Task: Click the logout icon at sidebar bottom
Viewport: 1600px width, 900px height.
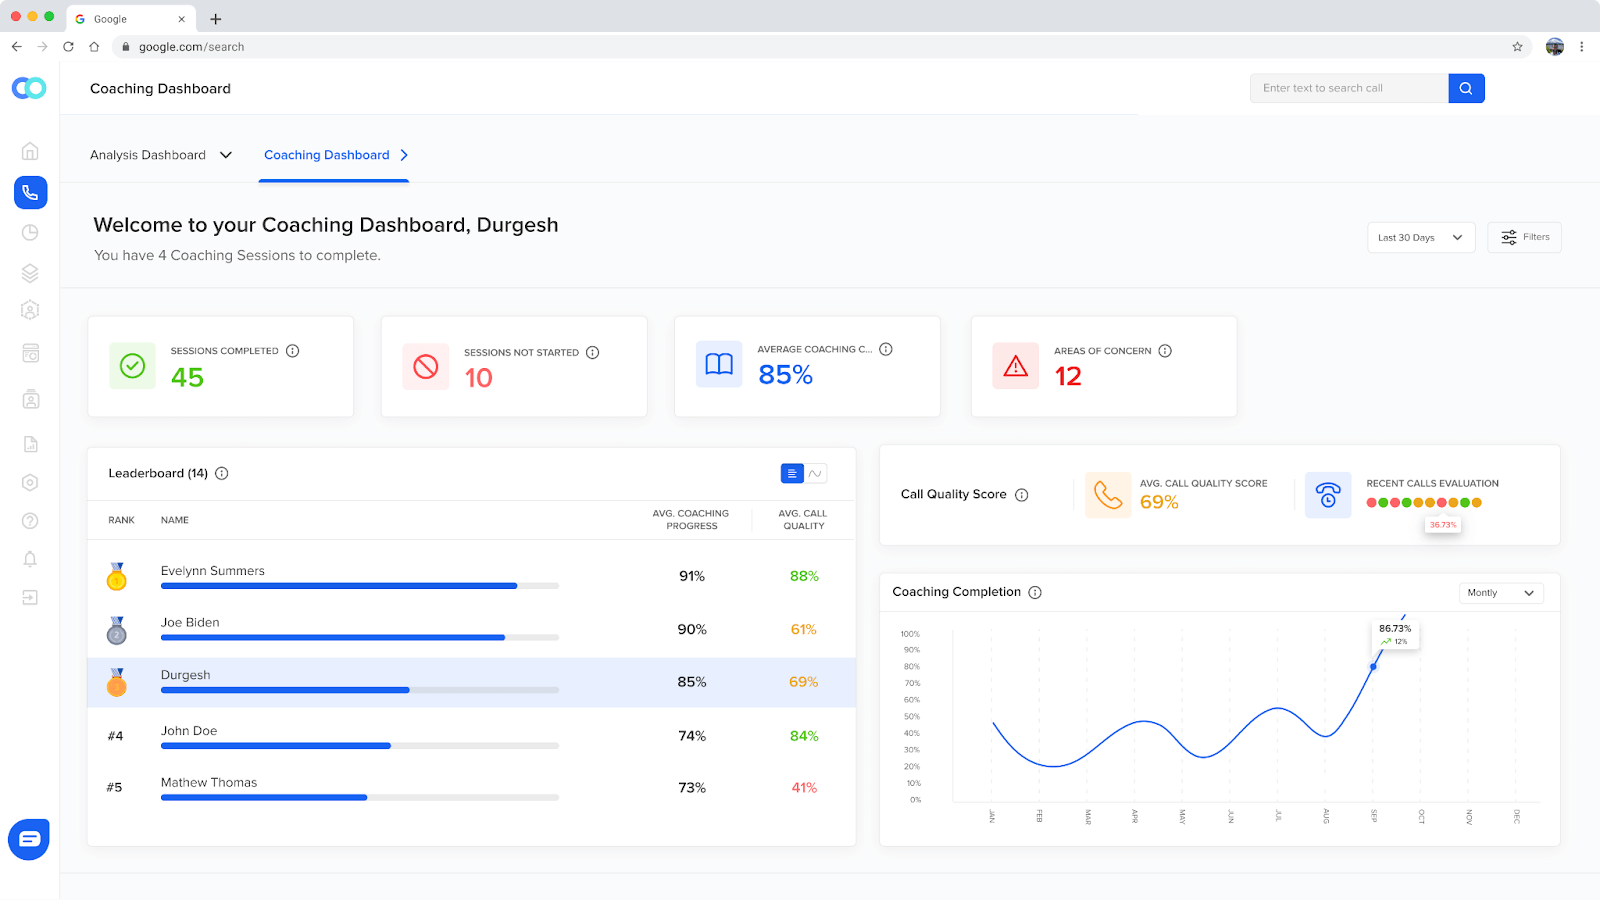Action: click(30, 597)
